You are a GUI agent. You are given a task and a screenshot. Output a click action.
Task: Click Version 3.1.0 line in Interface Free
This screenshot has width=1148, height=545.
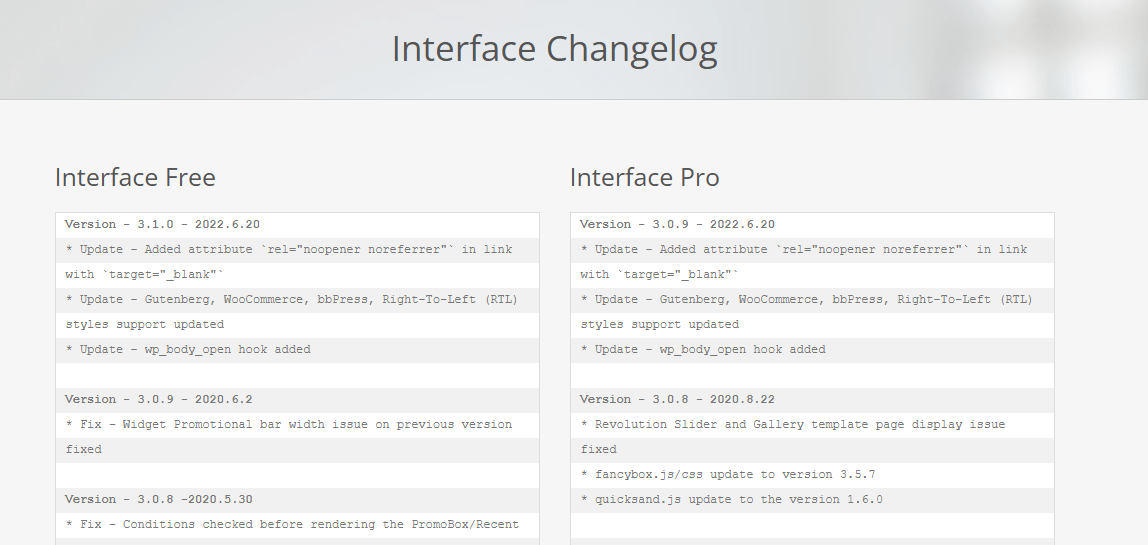tap(162, 224)
